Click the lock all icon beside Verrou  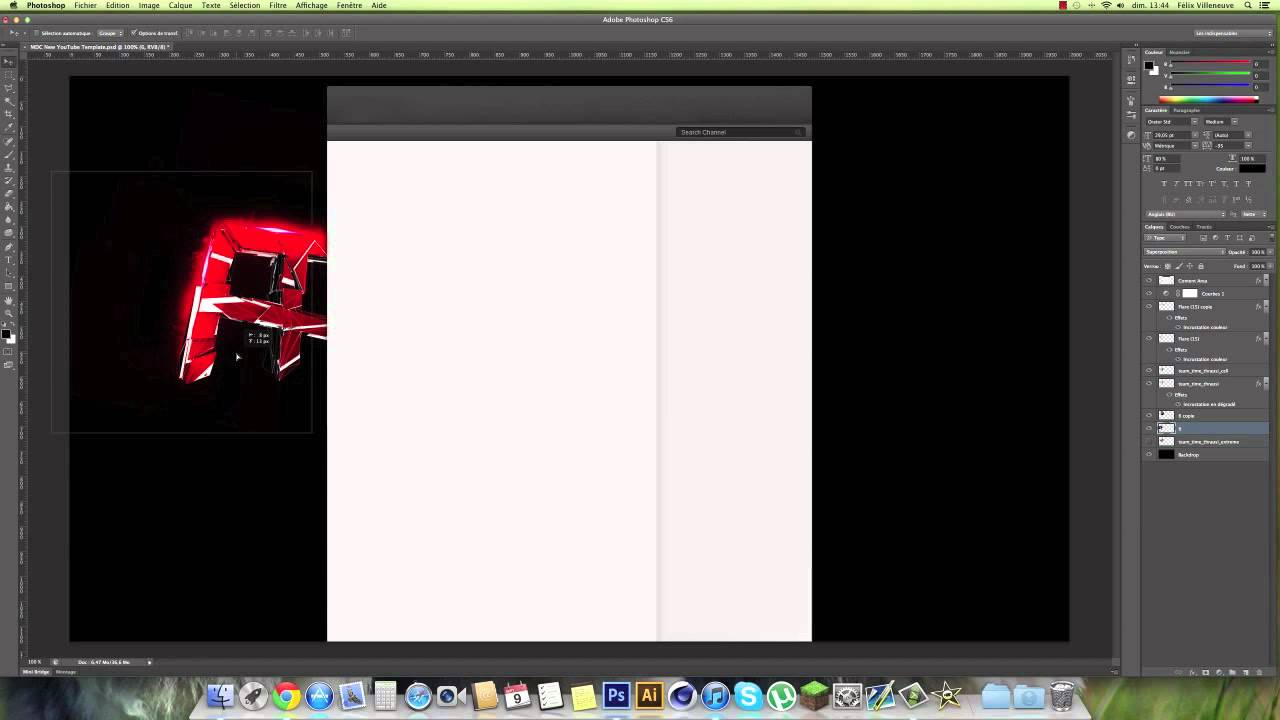click(x=1201, y=266)
